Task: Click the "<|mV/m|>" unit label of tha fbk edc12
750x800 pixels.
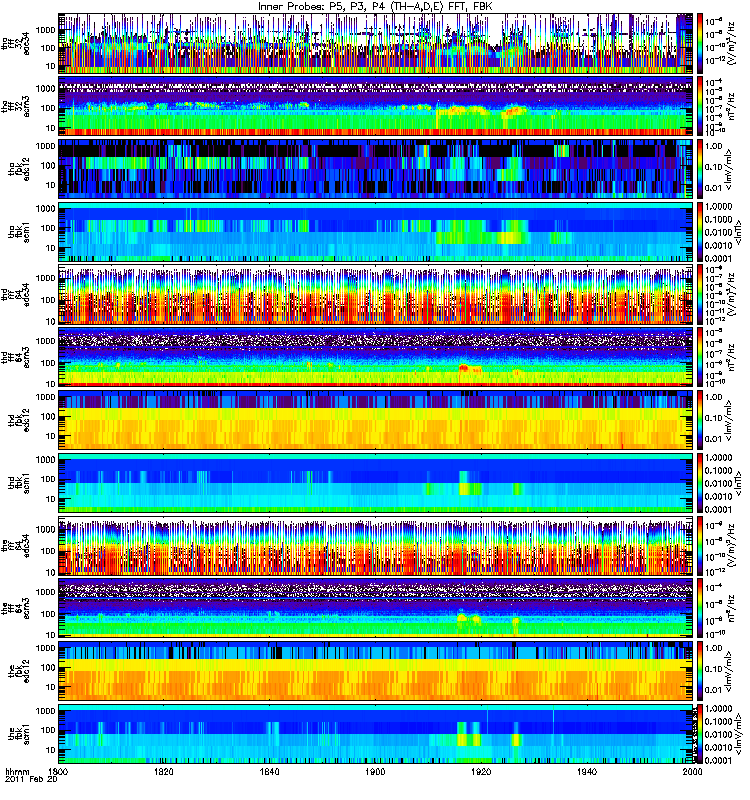Action: 729,169
